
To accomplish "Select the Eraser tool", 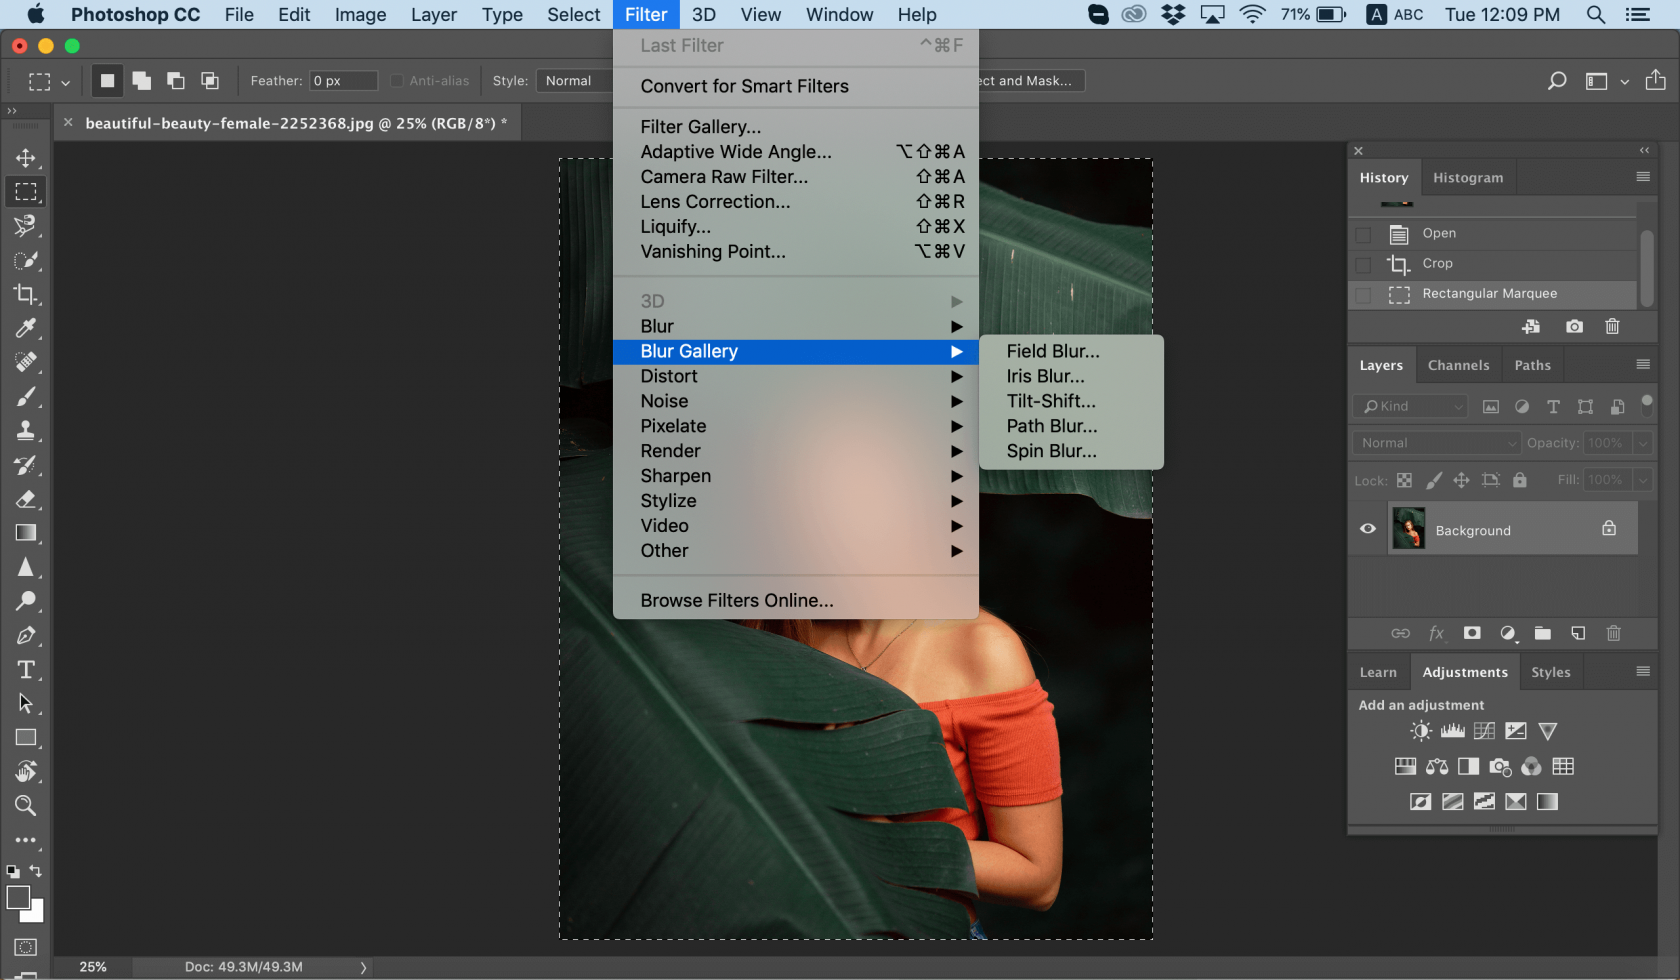I will pyautogui.click(x=26, y=499).
